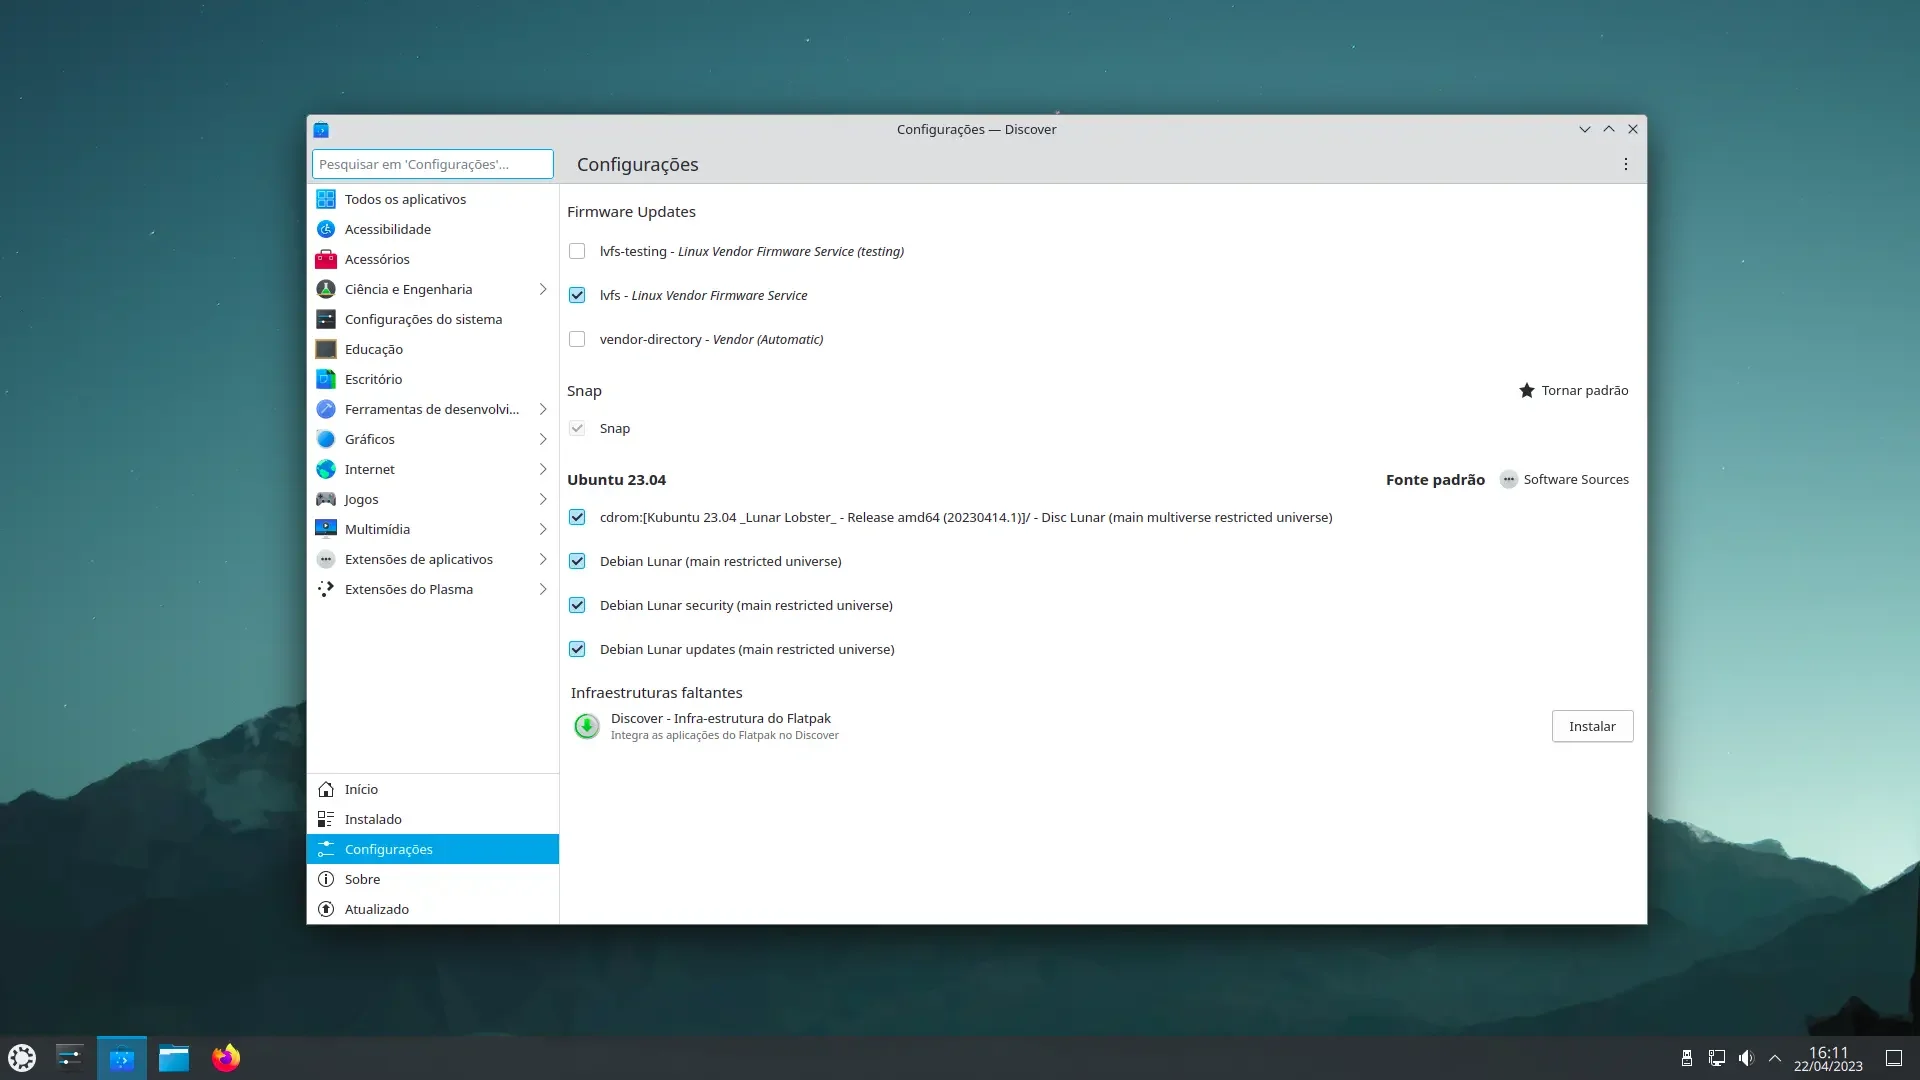This screenshot has width=1920, height=1080.
Task: Click the Acessibilidade category icon
Action: click(326, 229)
